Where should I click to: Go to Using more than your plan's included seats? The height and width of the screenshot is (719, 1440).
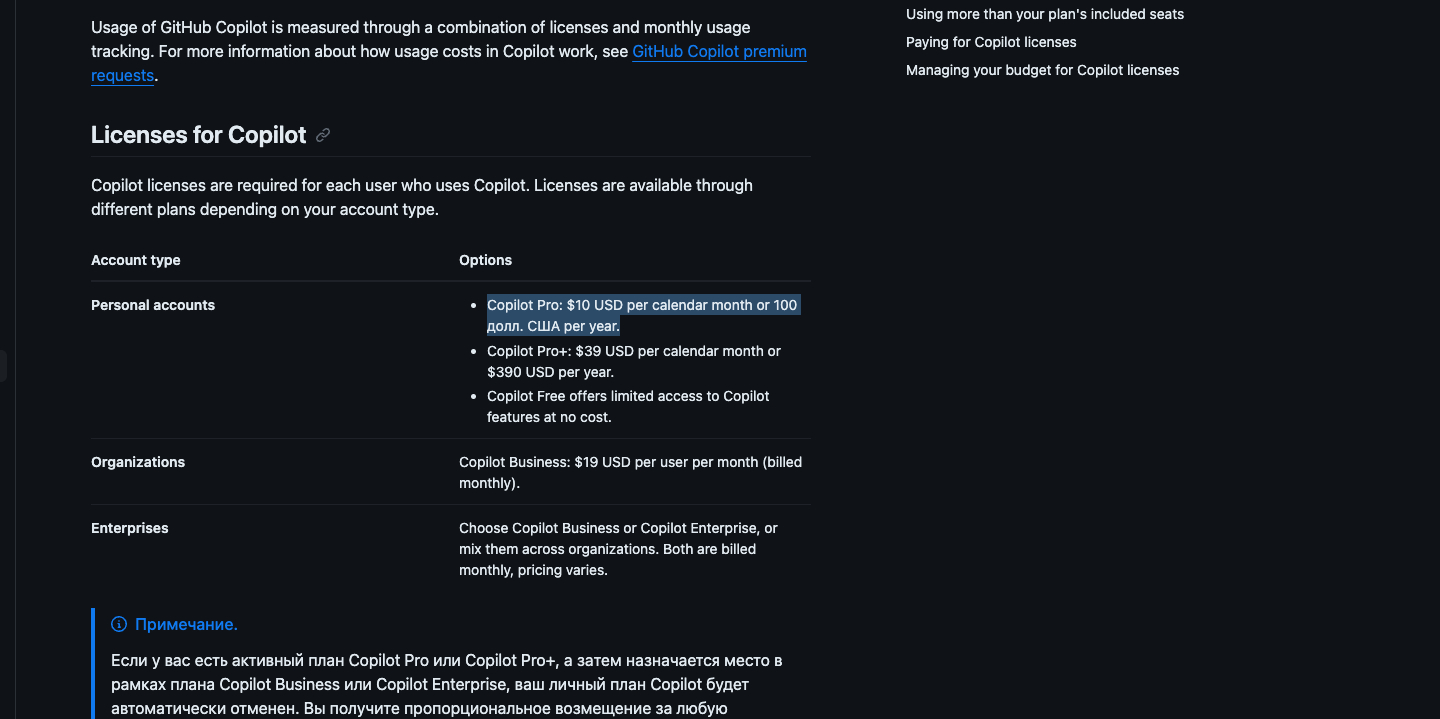pos(1044,14)
